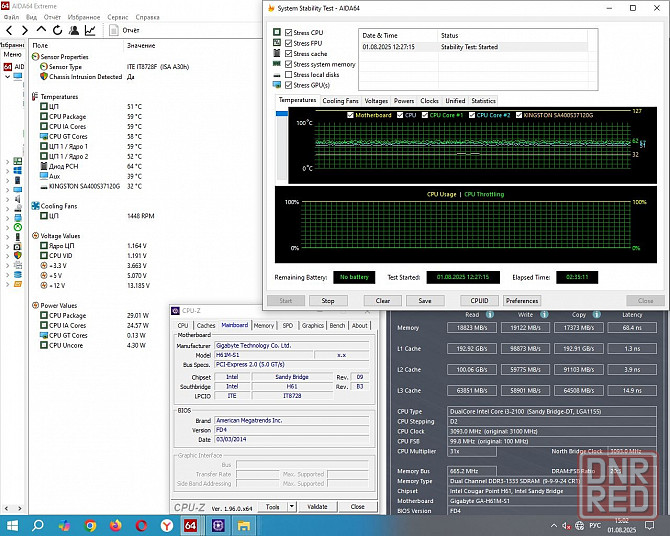The height and width of the screenshot is (536, 670).
Task: Click the temperature graph color selector strip
Action: click(282, 145)
